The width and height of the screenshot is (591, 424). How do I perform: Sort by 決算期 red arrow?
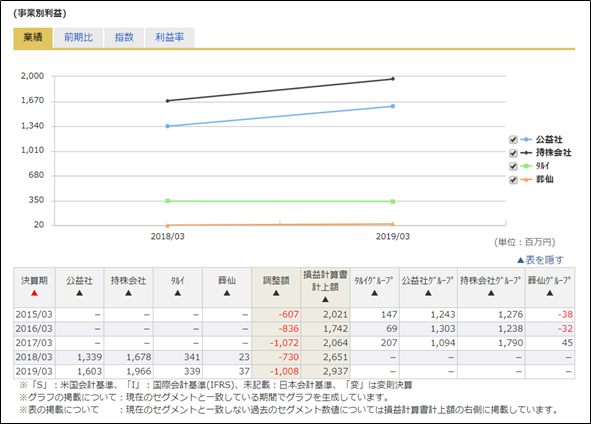tap(34, 293)
